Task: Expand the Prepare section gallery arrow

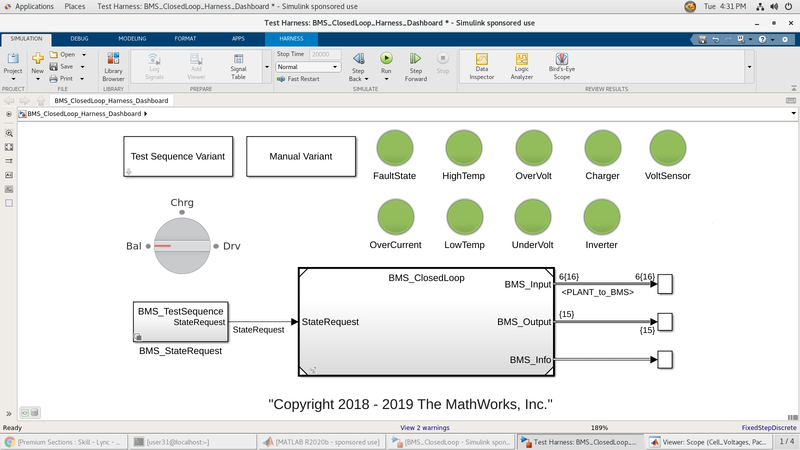Action: coord(266,67)
